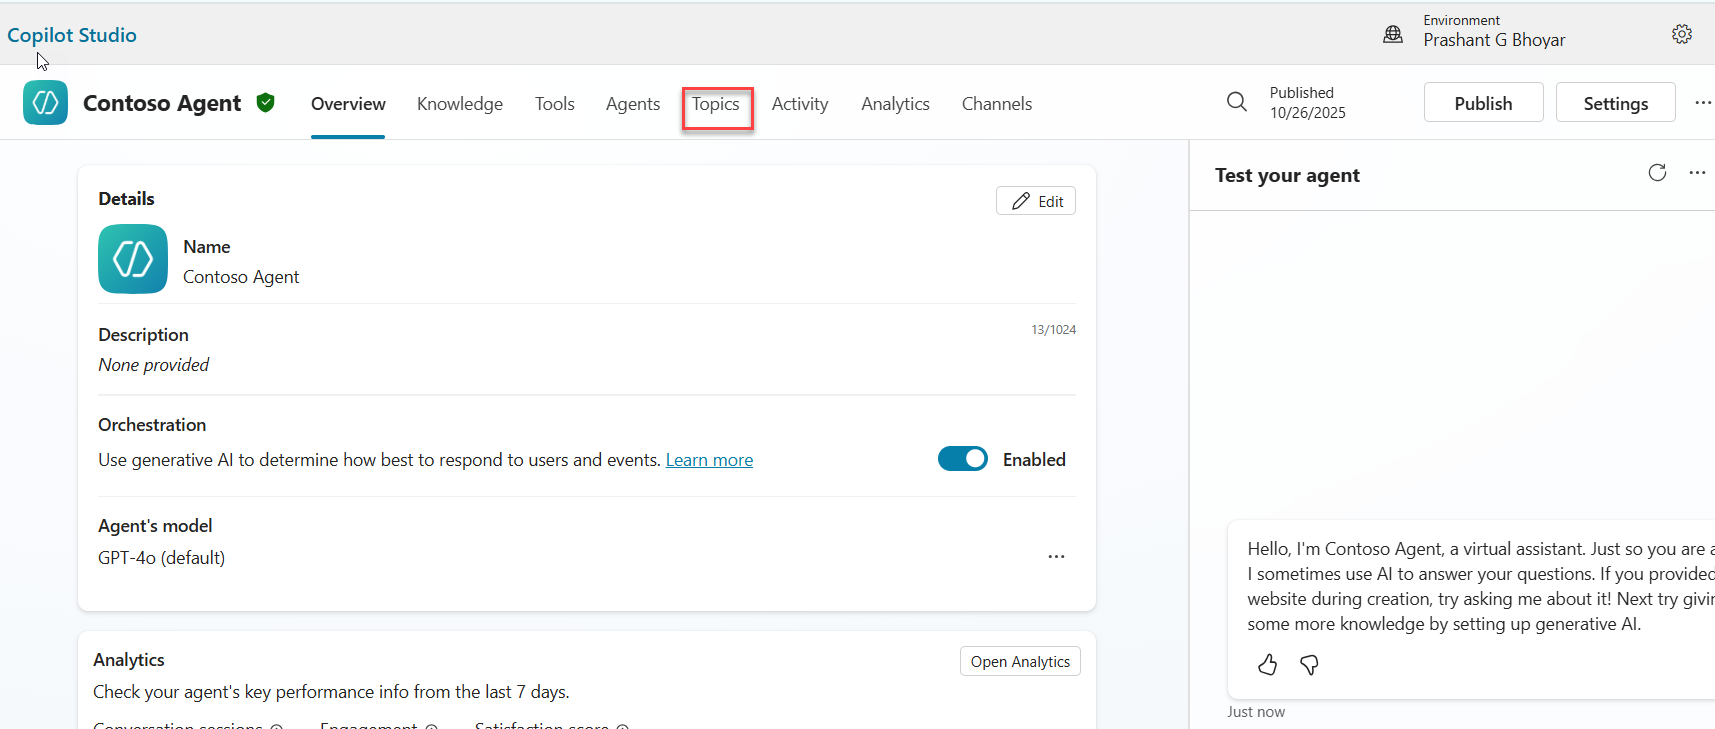Click the Open Analytics button
This screenshot has width=1715, height=729.
click(1020, 661)
